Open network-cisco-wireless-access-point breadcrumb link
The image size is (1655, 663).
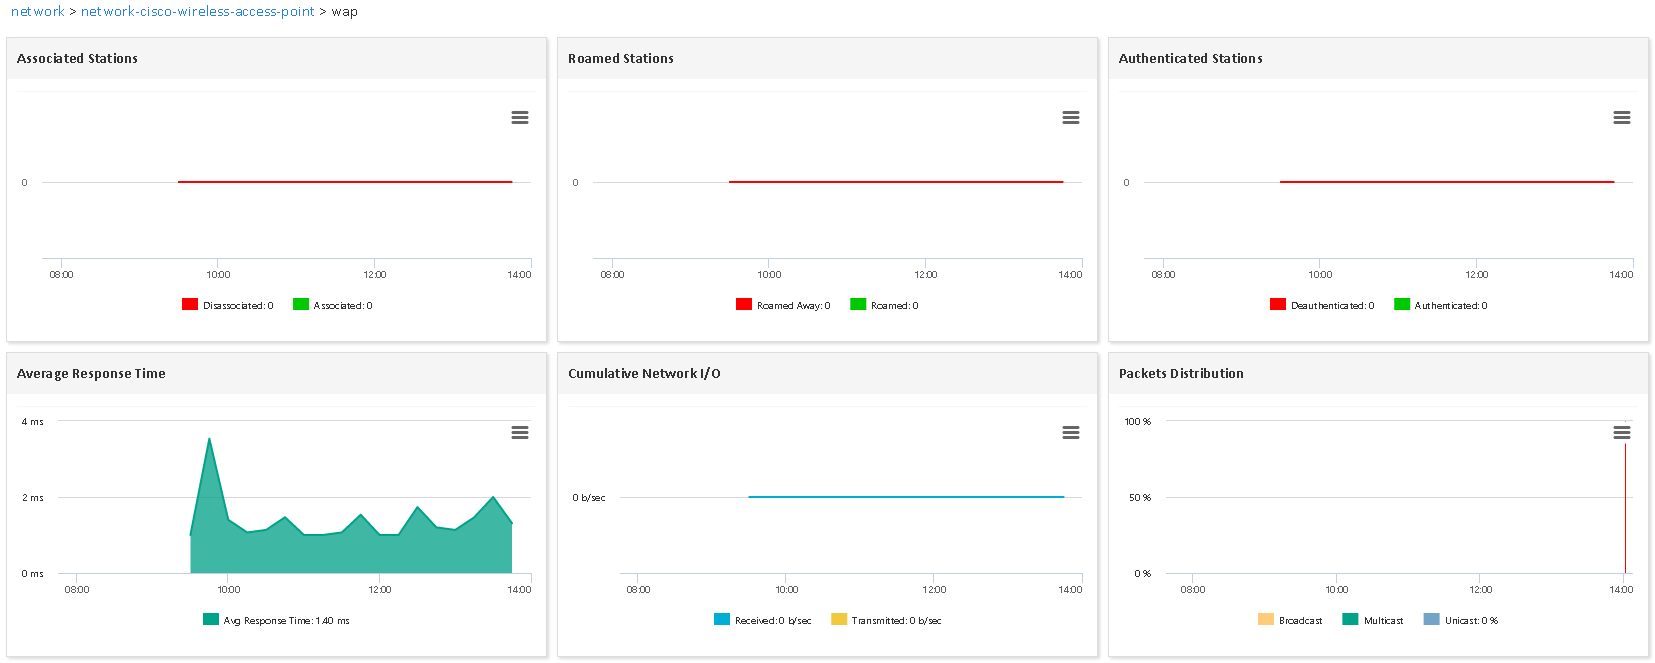pyautogui.click(x=197, y=12)
